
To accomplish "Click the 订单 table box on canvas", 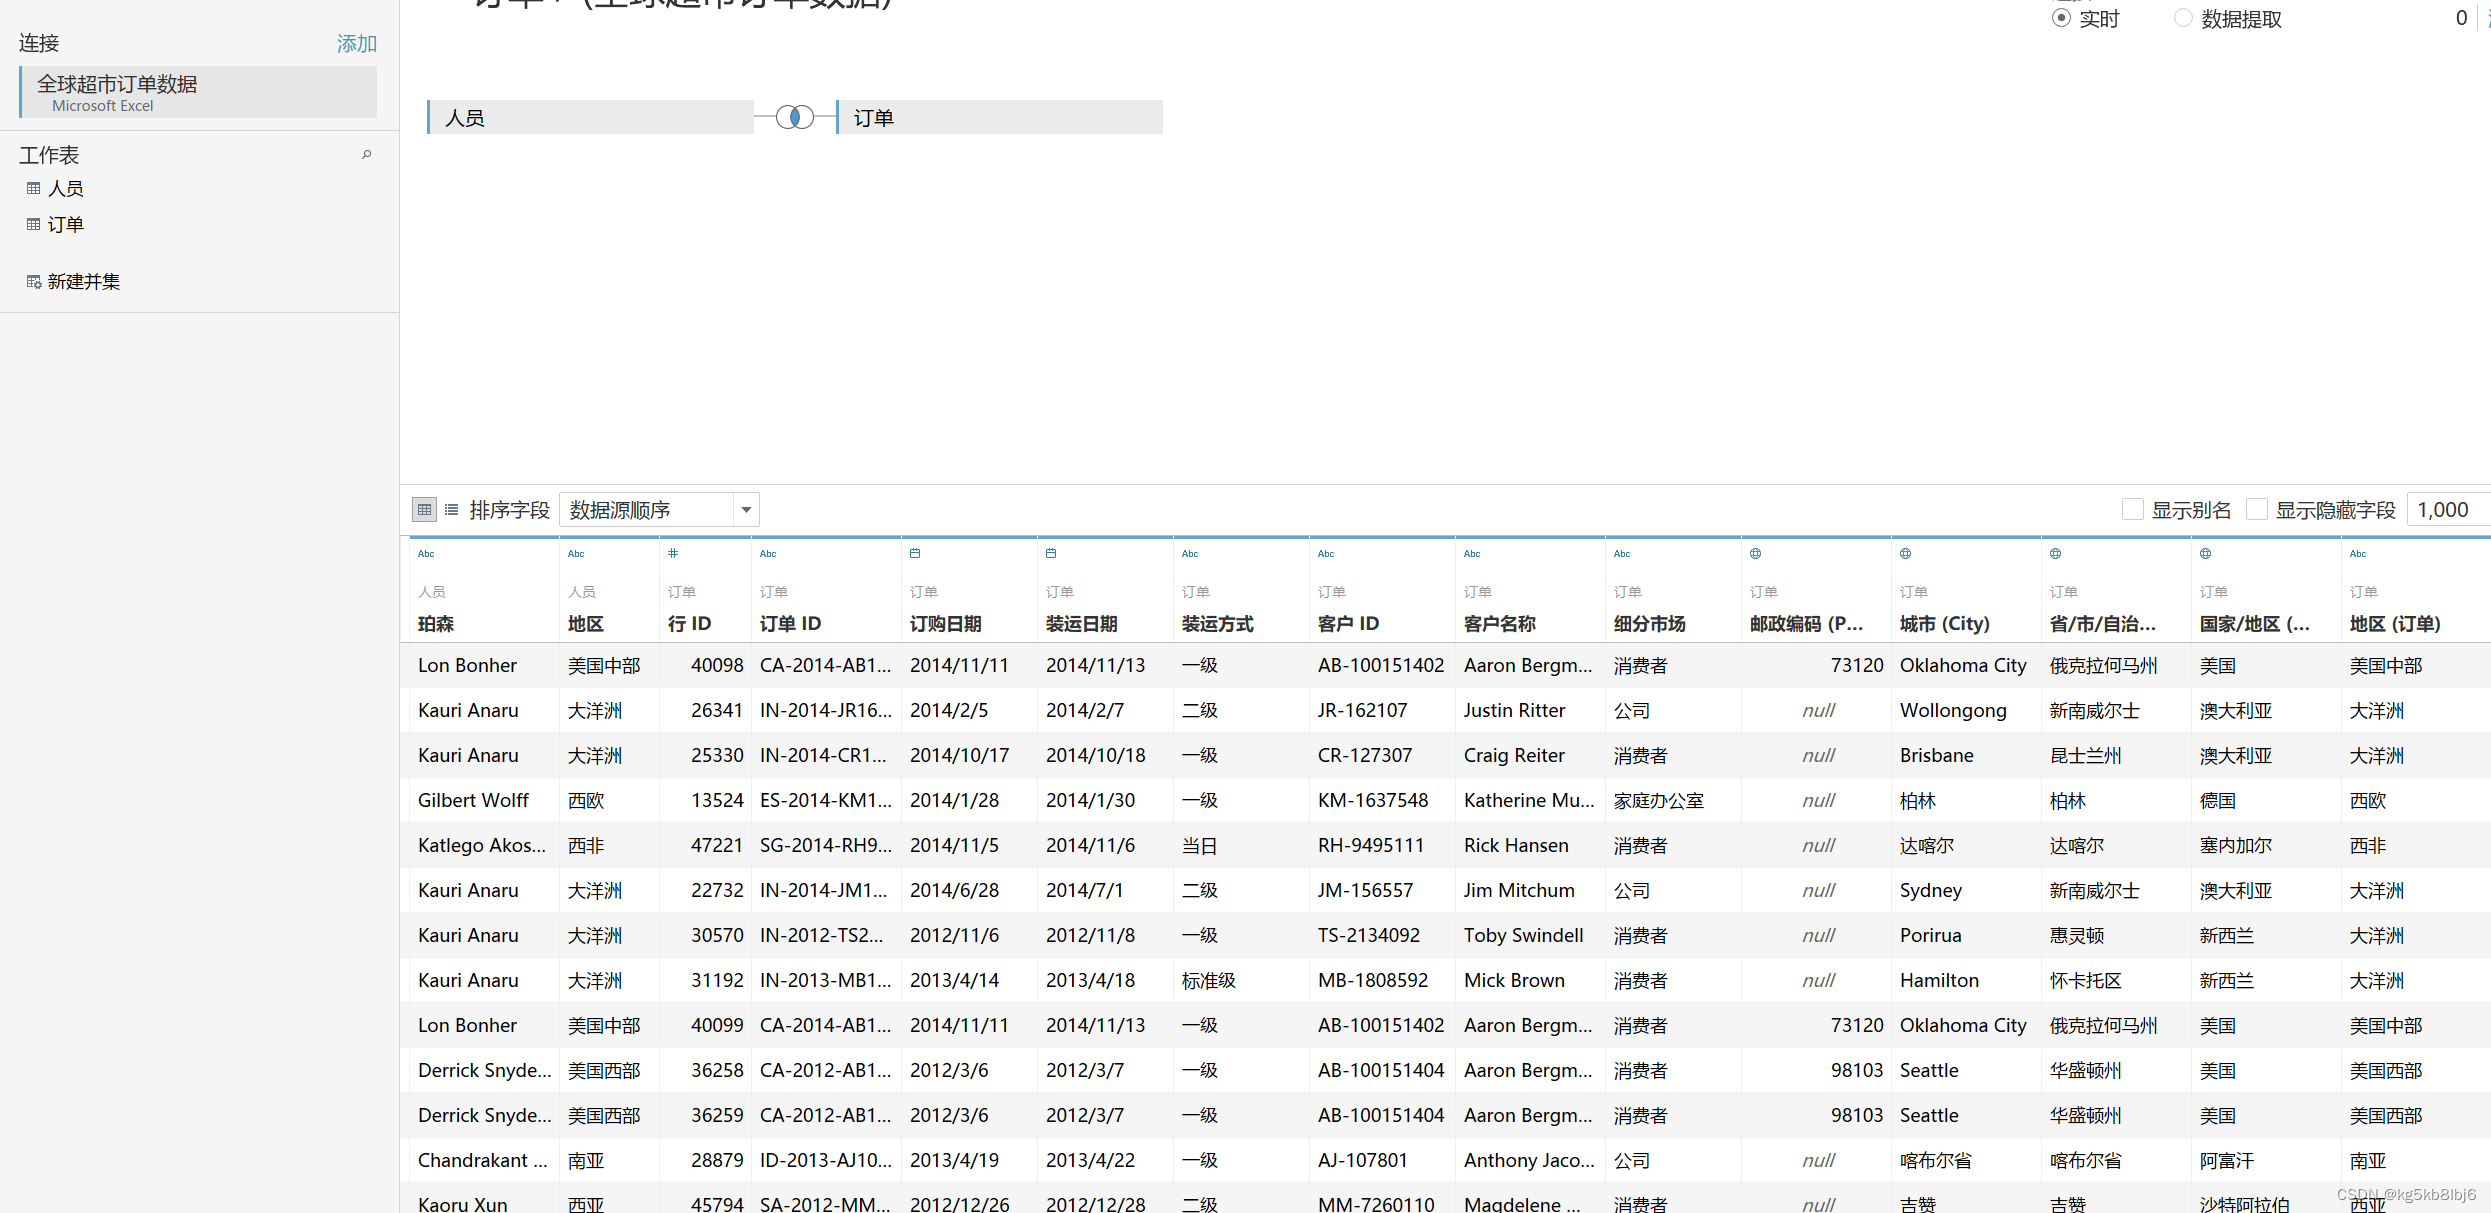I will coord(999,117).
